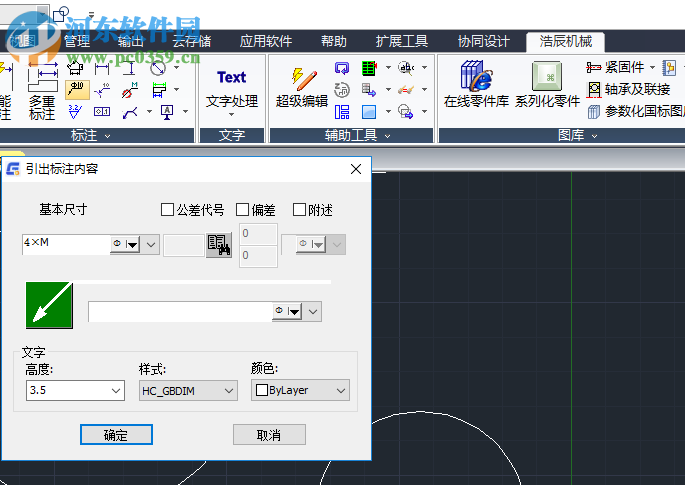685x485 pixels.
Task: Close the 引出标注内容 dialog
Action: point(356,169)
